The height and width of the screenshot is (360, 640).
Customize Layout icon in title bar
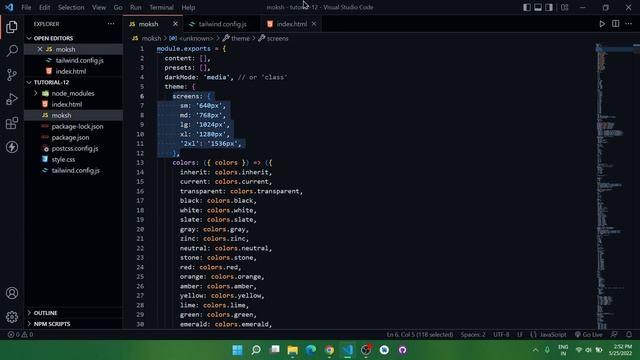[x=564, y=7]
